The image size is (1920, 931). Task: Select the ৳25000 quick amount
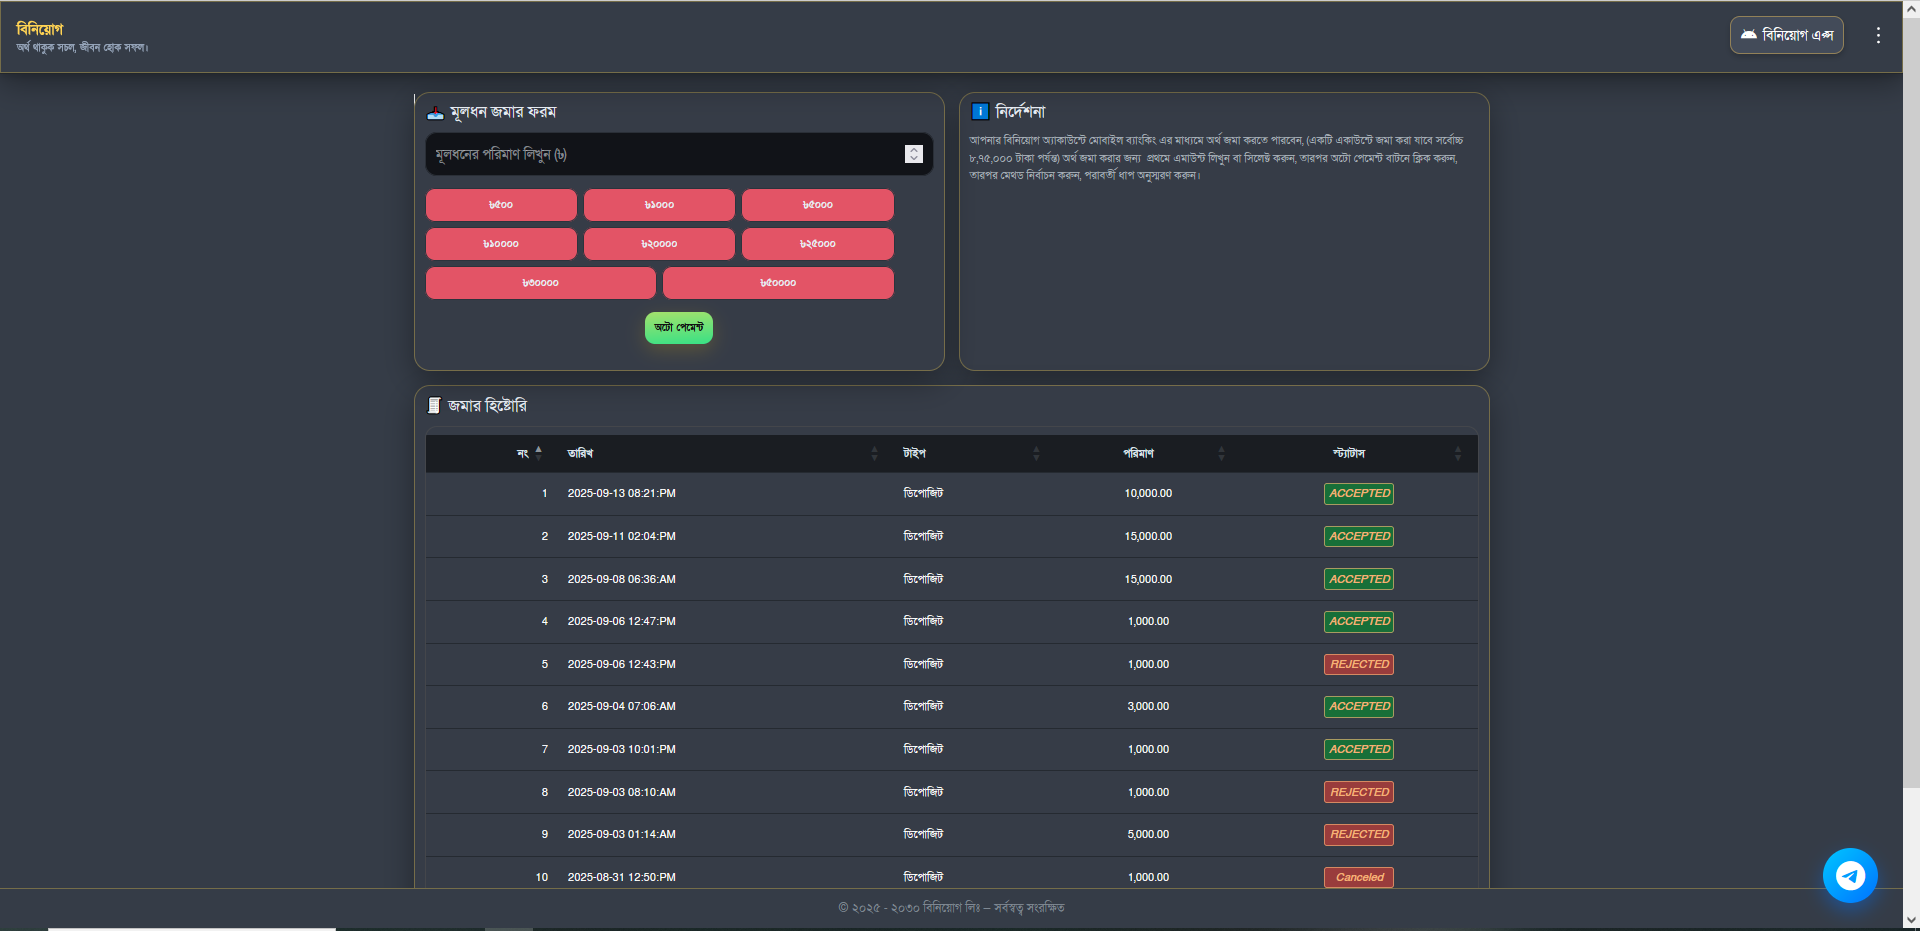pyautogui.click(x=817, y=244)
